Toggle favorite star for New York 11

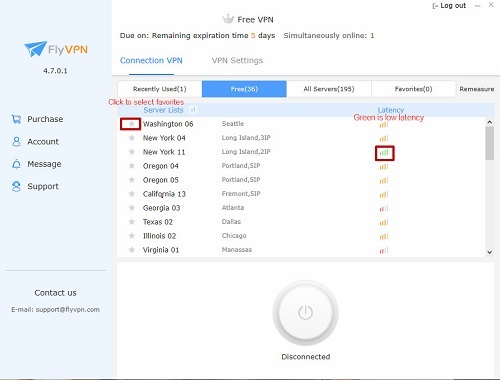[132, 152]
